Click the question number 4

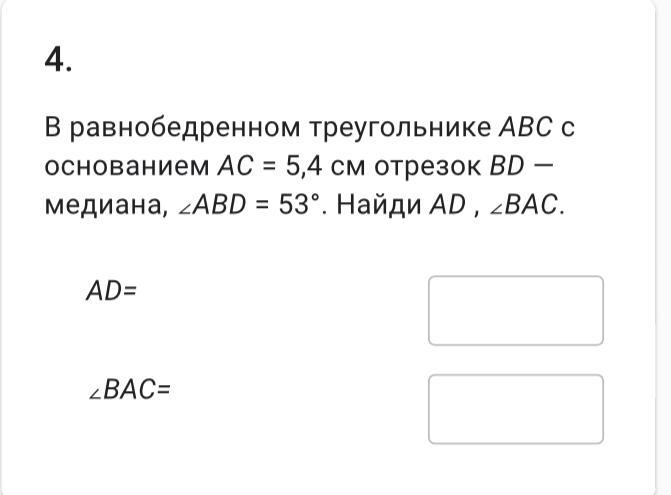pos(58,60)
